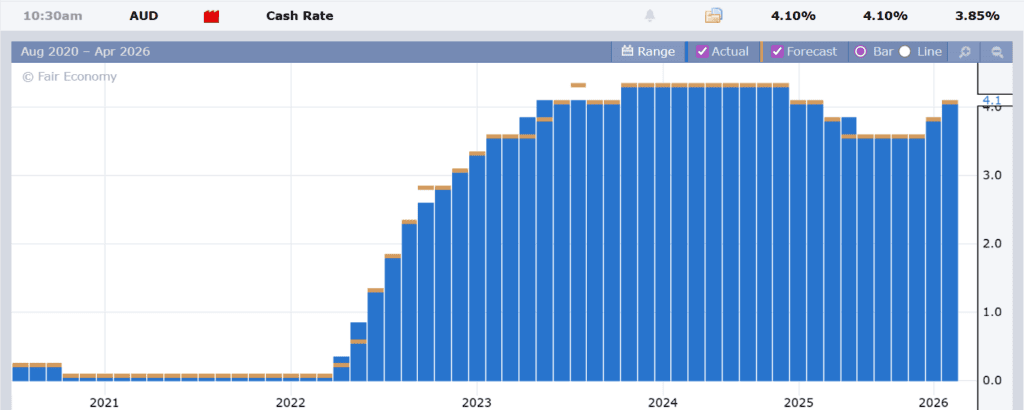The height and width of the screenshot is (410, 1024).
Task: Click the alert bell icon
Action: point(650,16)
